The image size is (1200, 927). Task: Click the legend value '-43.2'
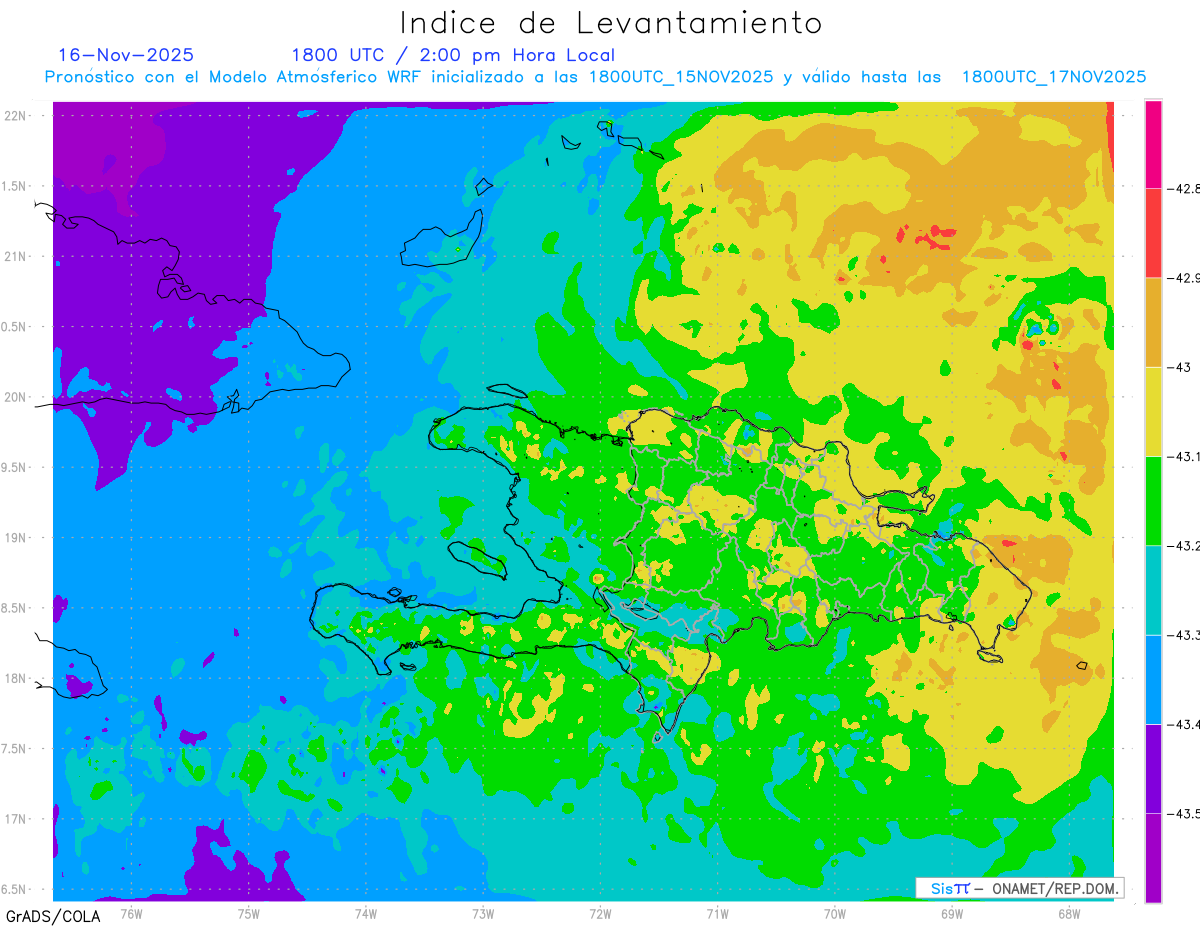[x=1185, y=546]
